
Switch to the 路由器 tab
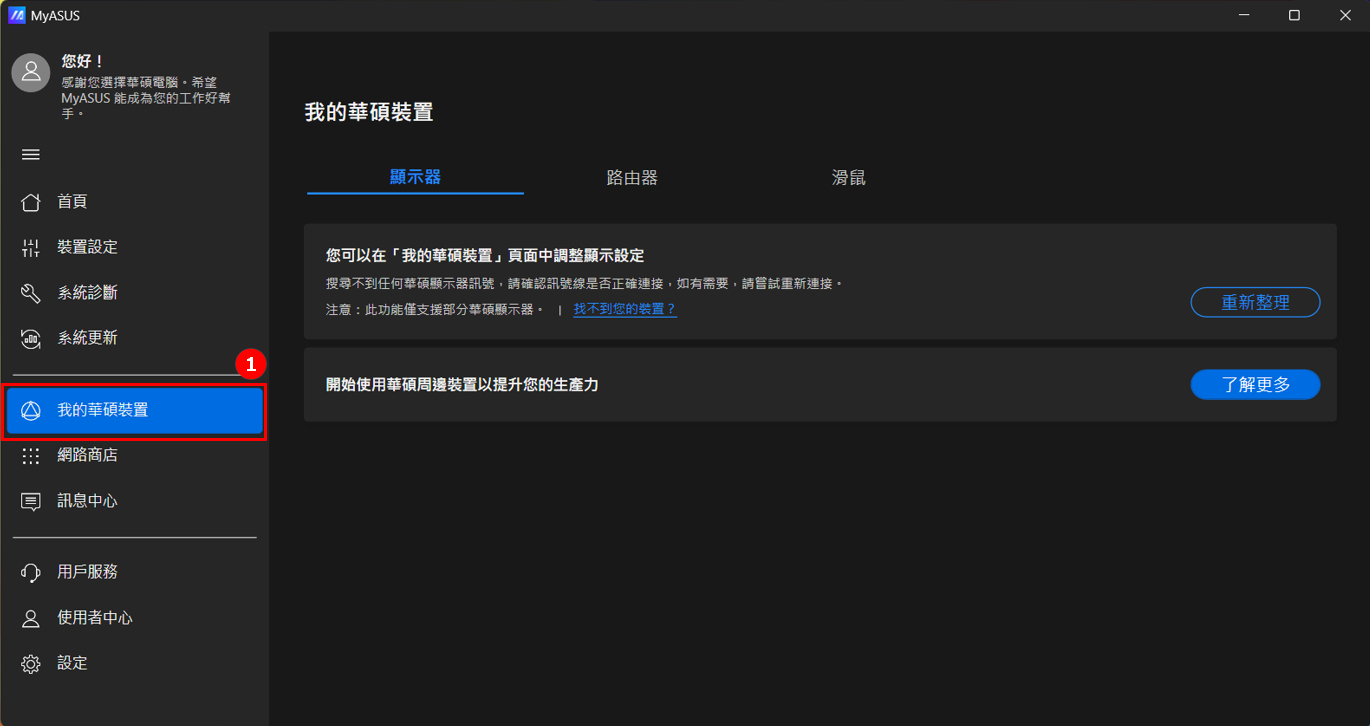point(632,178)
